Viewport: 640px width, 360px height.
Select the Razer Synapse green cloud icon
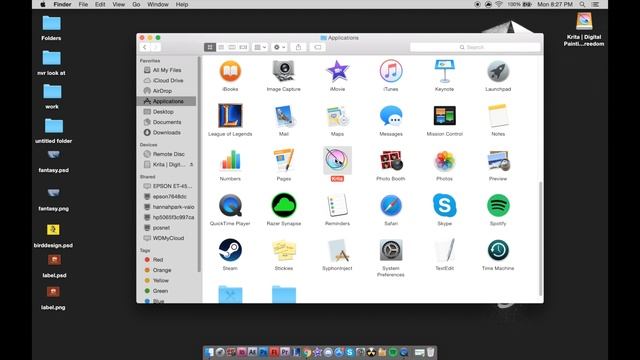pyautogui.click(x=284, y=205)
